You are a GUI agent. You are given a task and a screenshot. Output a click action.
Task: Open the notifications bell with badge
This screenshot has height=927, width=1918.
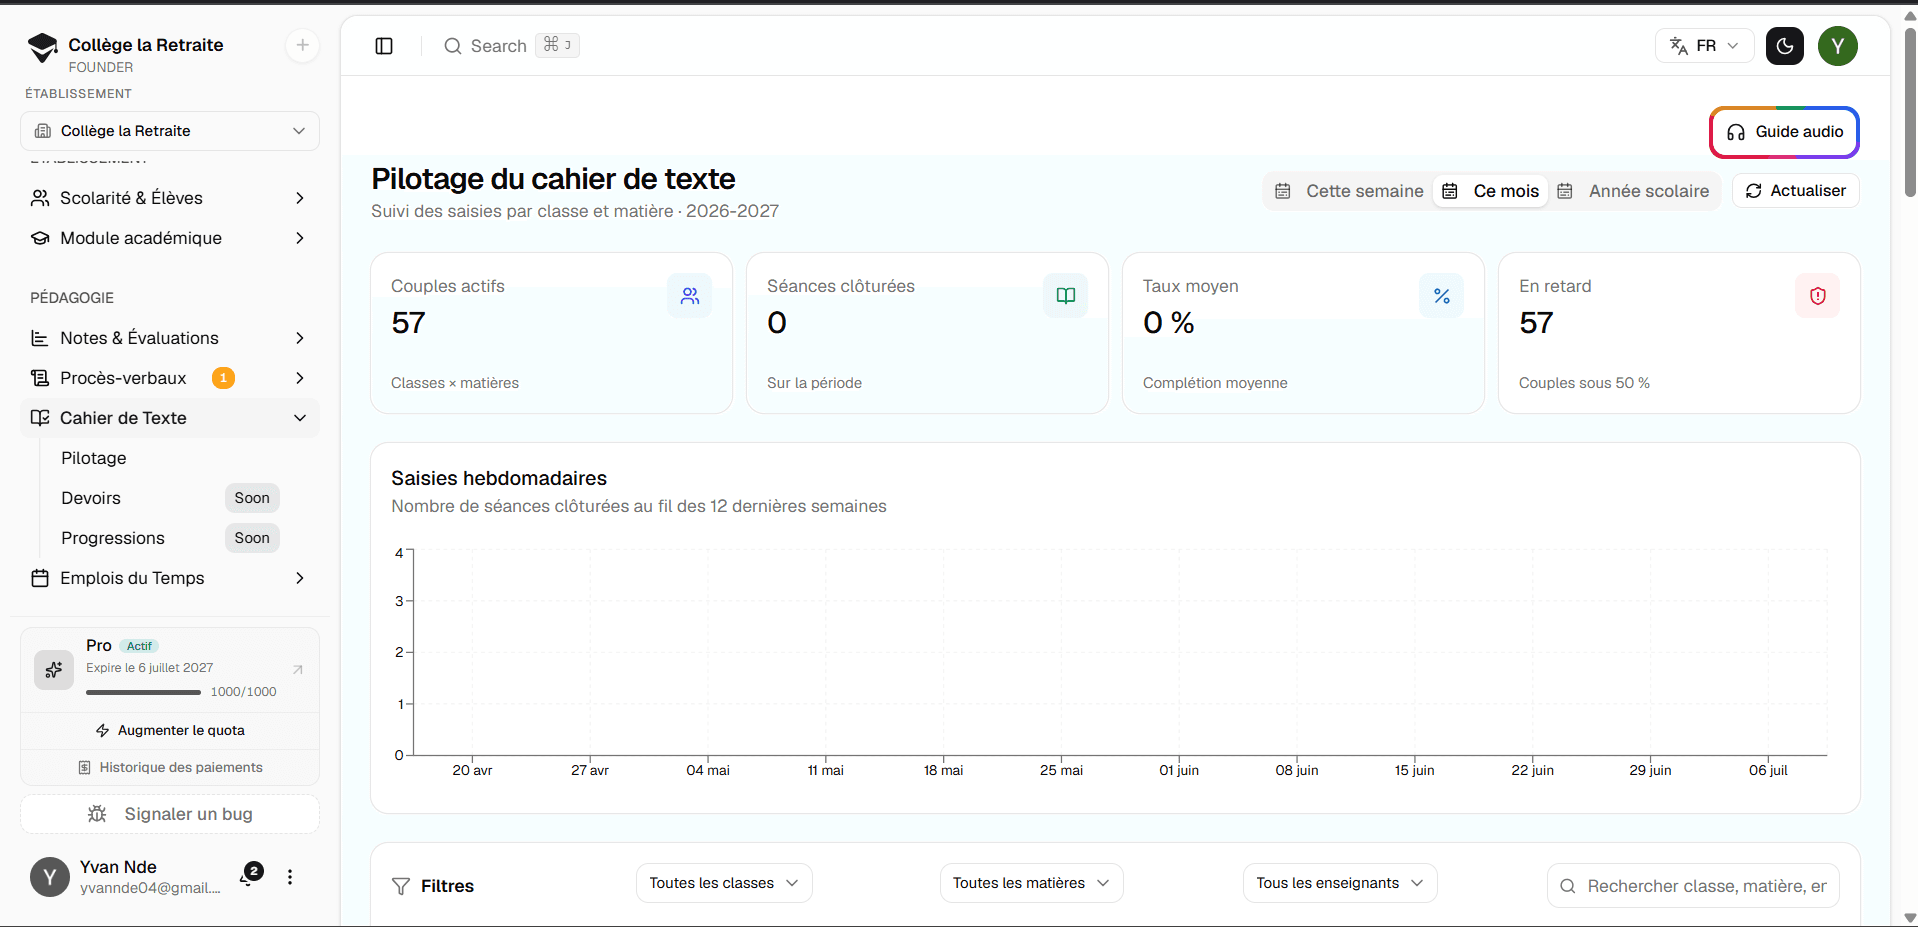[x=248, y=876]
